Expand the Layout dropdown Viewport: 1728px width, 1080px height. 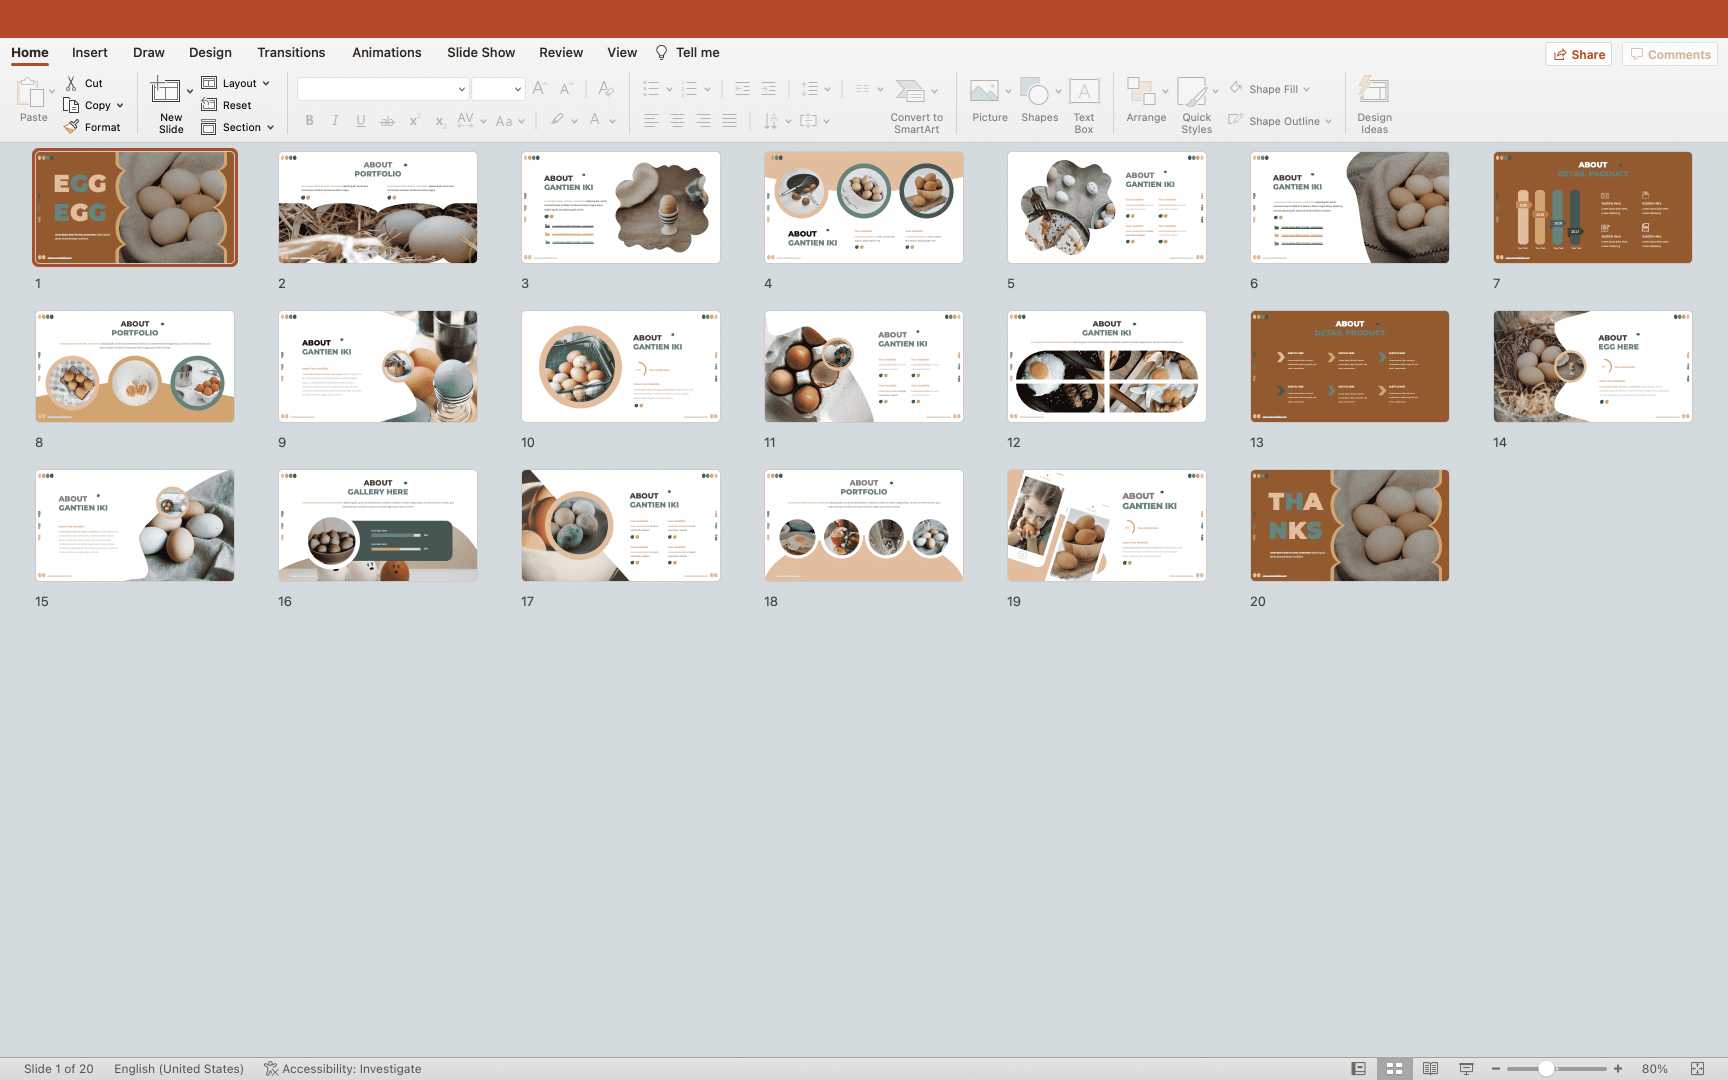pyautogui.click(x=266, y=84)
